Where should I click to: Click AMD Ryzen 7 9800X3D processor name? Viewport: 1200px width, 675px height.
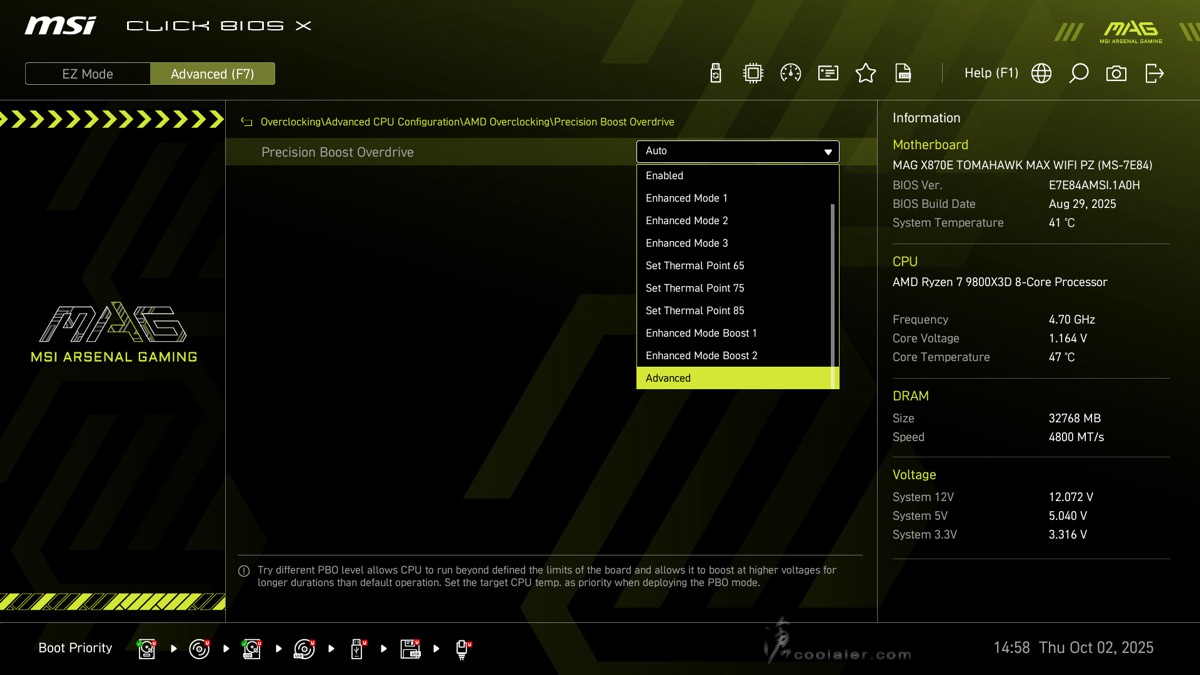[1000, 282]
